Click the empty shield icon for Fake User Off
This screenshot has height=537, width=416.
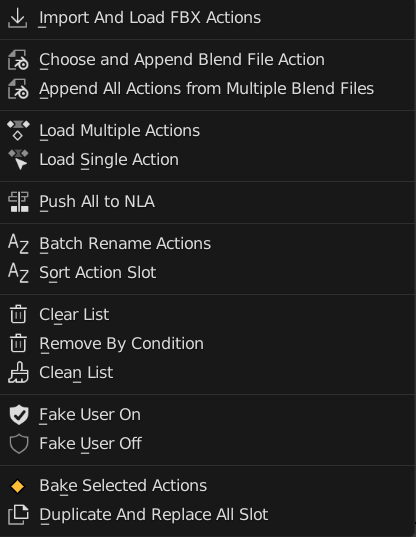click(x=18, y=444)
